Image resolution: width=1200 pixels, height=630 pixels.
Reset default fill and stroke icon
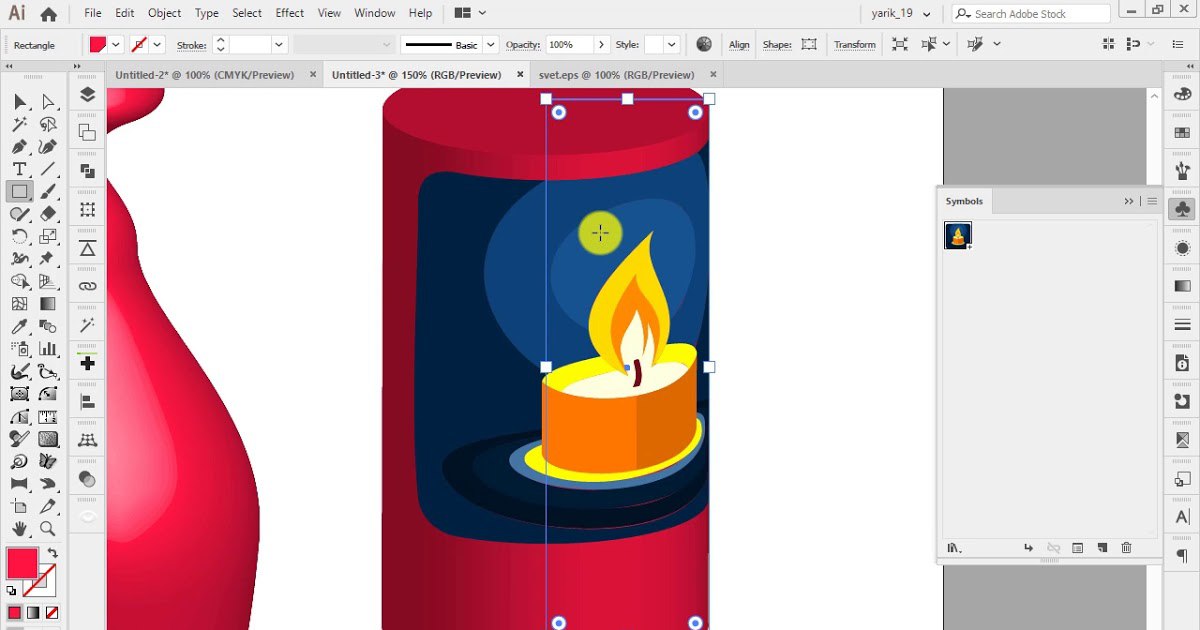(12, 591)
